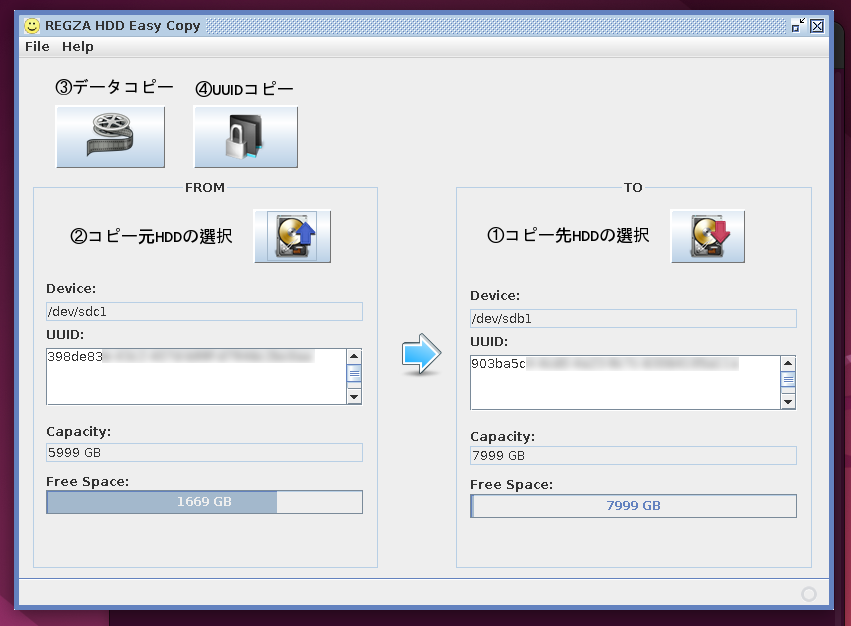The image size is (851, 626).
Task: Click the FROM UUID text area
Action: point(195,377)
